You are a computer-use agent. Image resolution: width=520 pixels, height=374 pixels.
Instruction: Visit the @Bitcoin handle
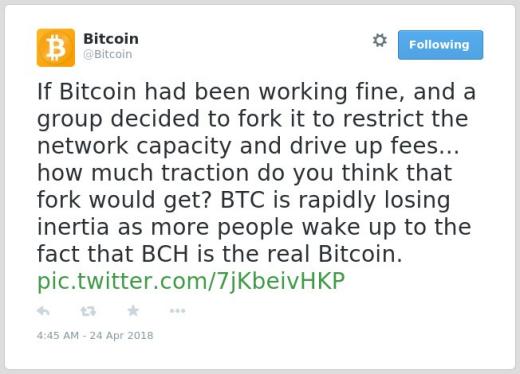[x=108, y=54]
